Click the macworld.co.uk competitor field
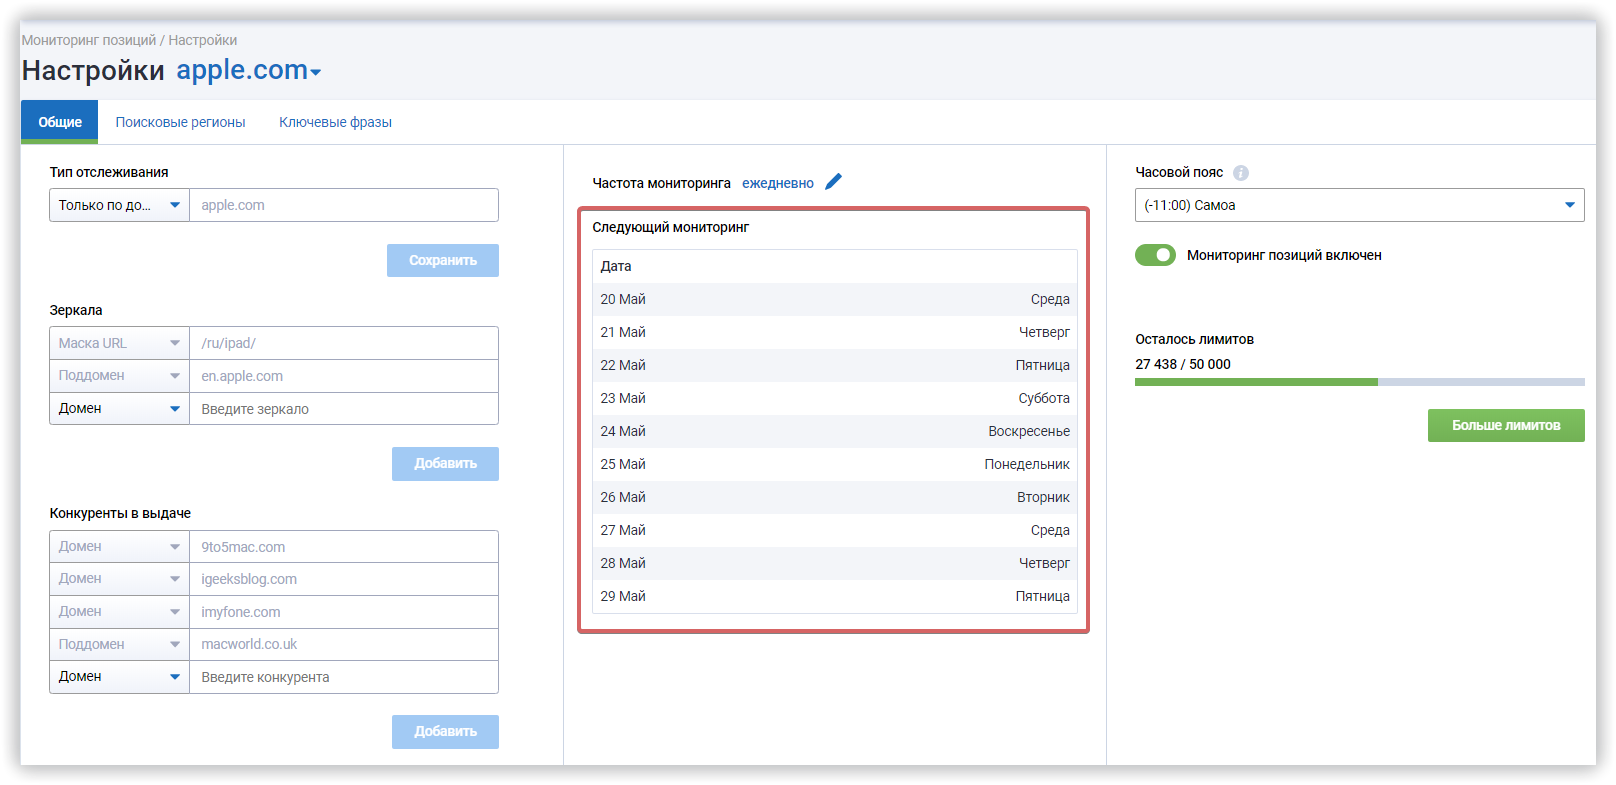 (x=344, y=644)
